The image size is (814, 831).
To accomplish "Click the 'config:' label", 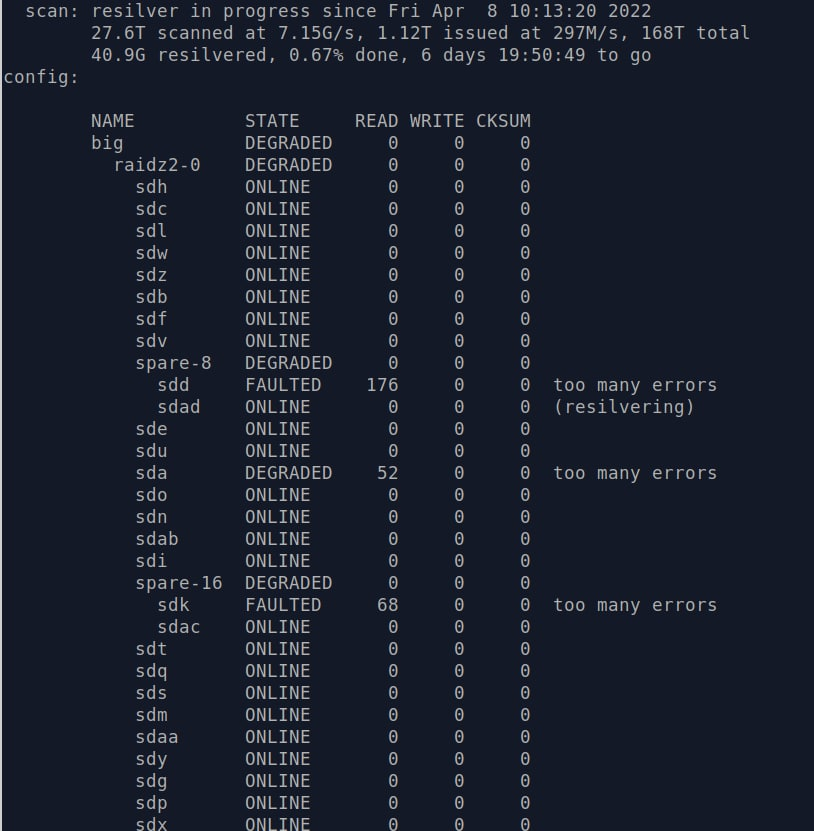I will pos(41,77).
